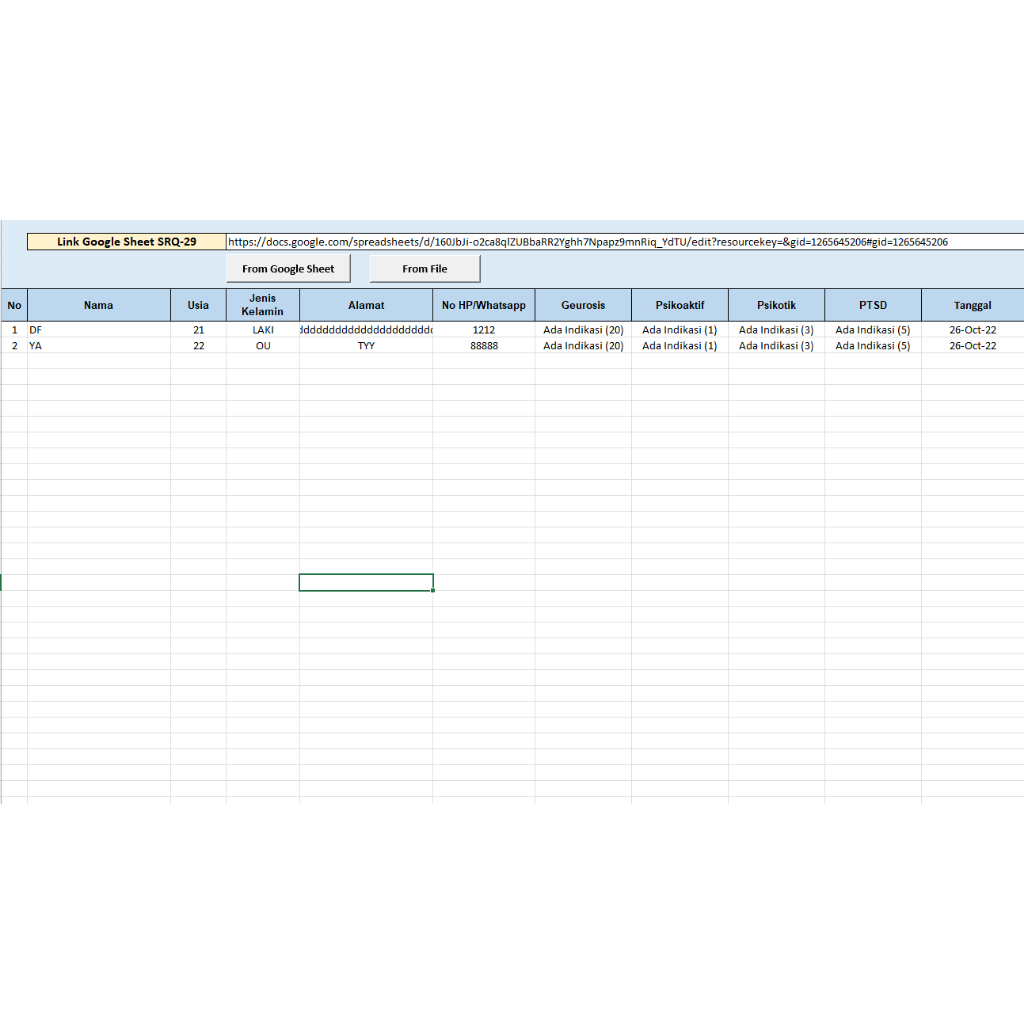Select YA's 26-Oct-22 date cell
This screenshot has height=1024, width=1024.
click(x=972, y=345)
